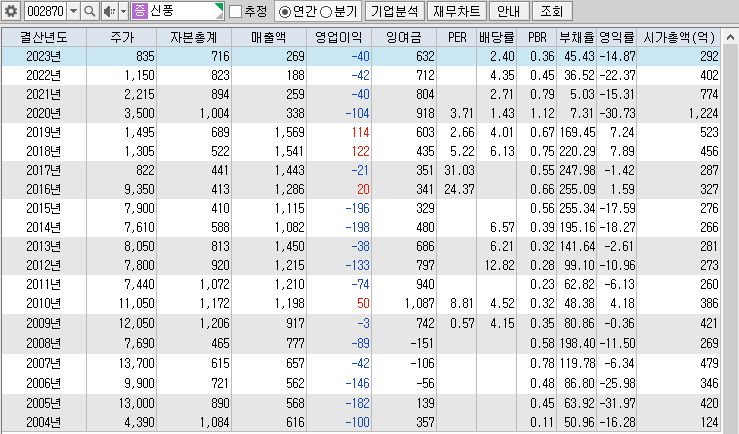The width and height of the screenshot is (739, 434).
Task: Click PER value 31.03 in 2017년 row
Action: (459, 170)
